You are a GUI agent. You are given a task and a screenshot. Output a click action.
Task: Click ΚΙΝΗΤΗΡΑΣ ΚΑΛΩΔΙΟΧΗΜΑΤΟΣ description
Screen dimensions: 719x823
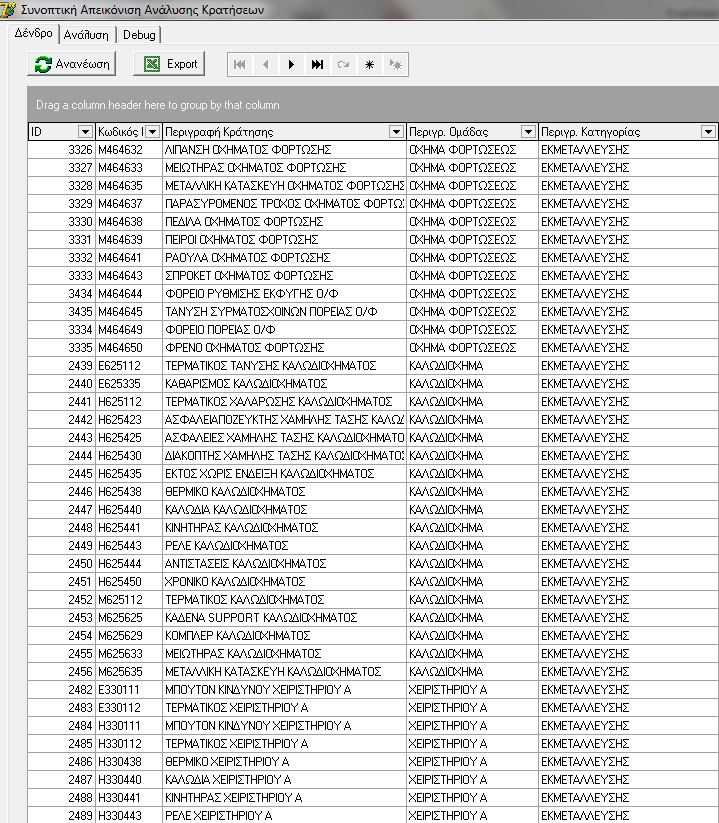click(284, 527)
